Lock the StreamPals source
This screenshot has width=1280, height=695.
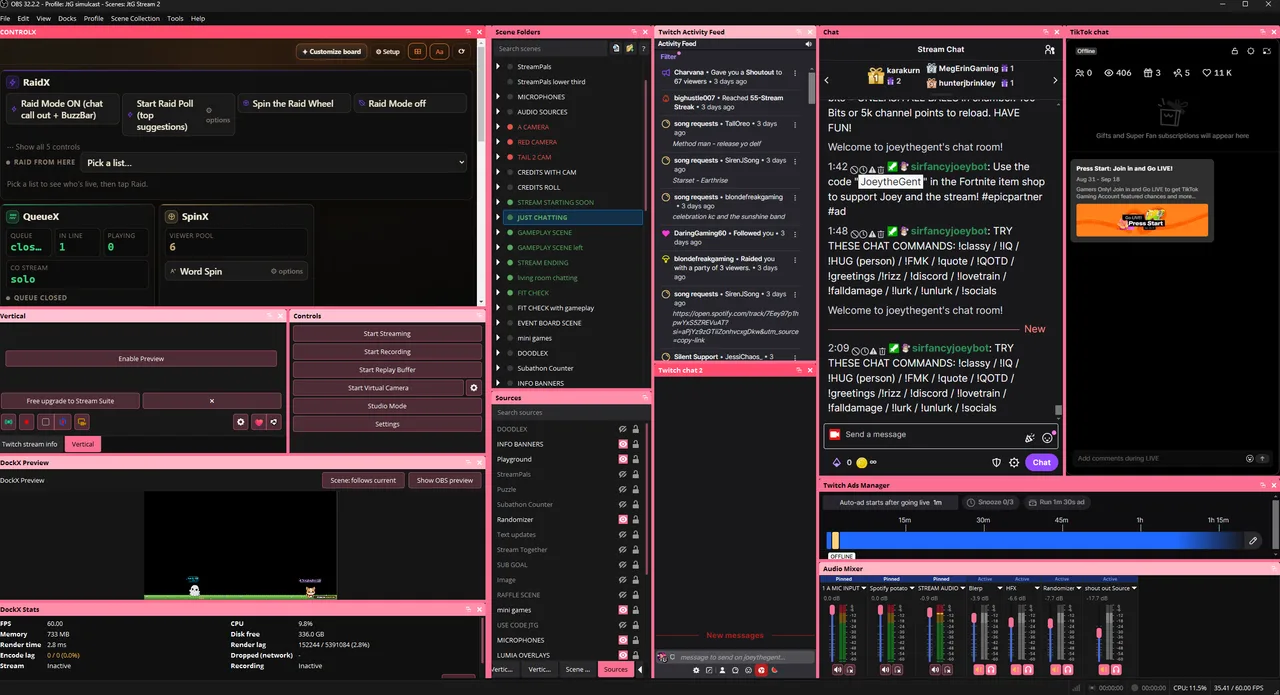(635, 474)
